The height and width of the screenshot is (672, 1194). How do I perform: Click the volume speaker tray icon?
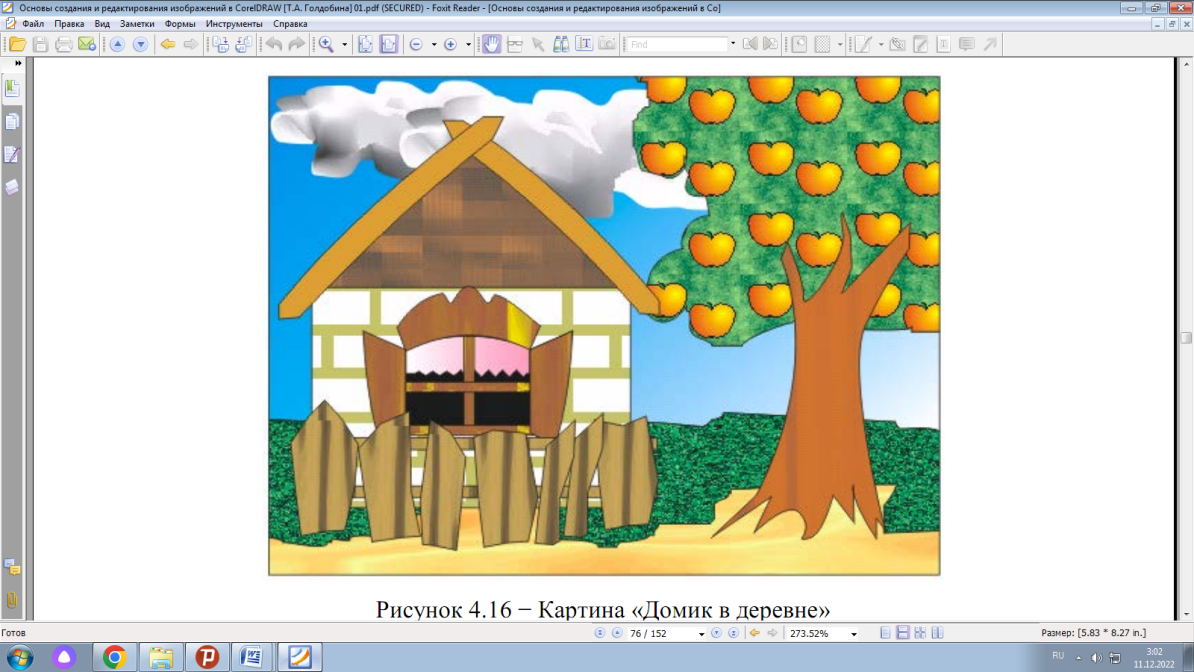(x=1097, y=658)
